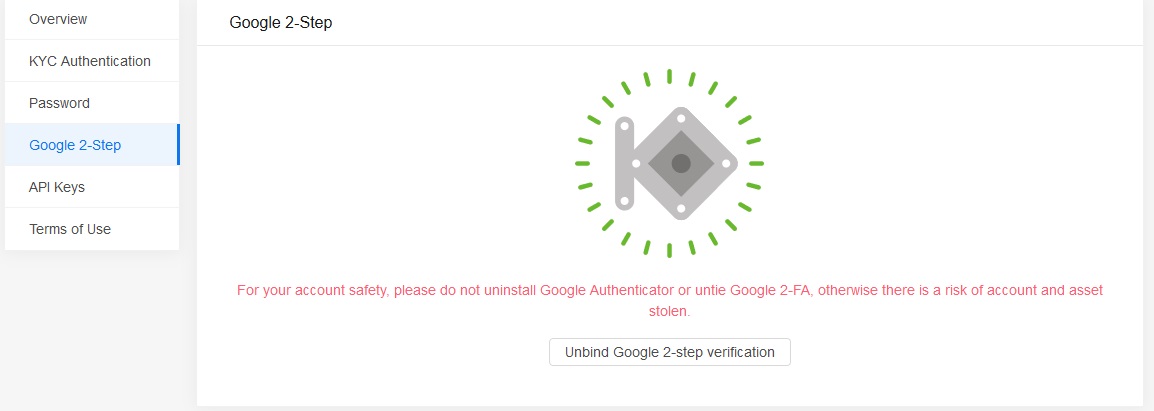
Task: Click the left white dot on the logo diamond
Action: pyautogui.click(x=636, y=164)
